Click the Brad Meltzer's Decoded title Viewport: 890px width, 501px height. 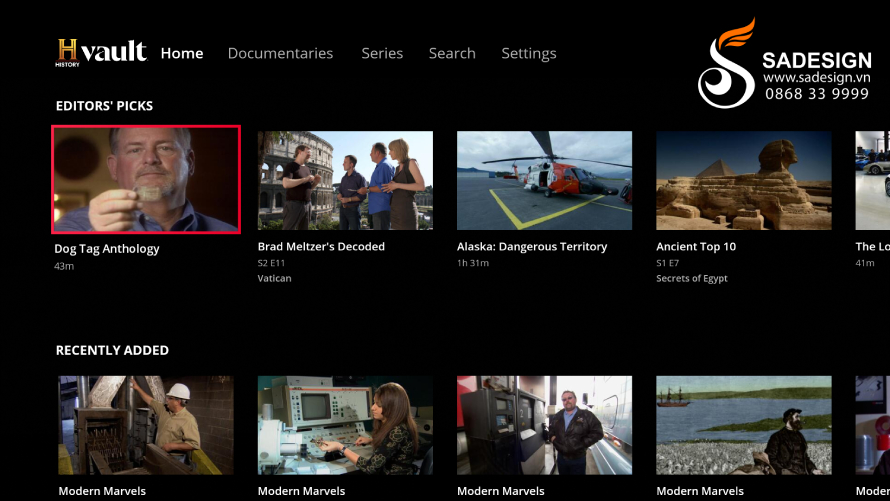(321, 246)
